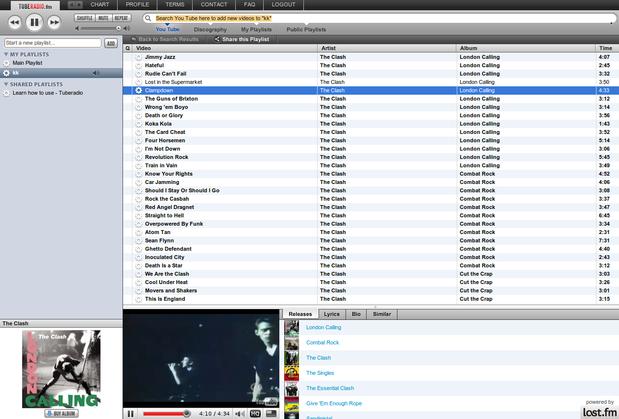Sort by the Time column header
The height and width of the screenshot is (419, 619).
pyautogui.click(x=607, y=48)
